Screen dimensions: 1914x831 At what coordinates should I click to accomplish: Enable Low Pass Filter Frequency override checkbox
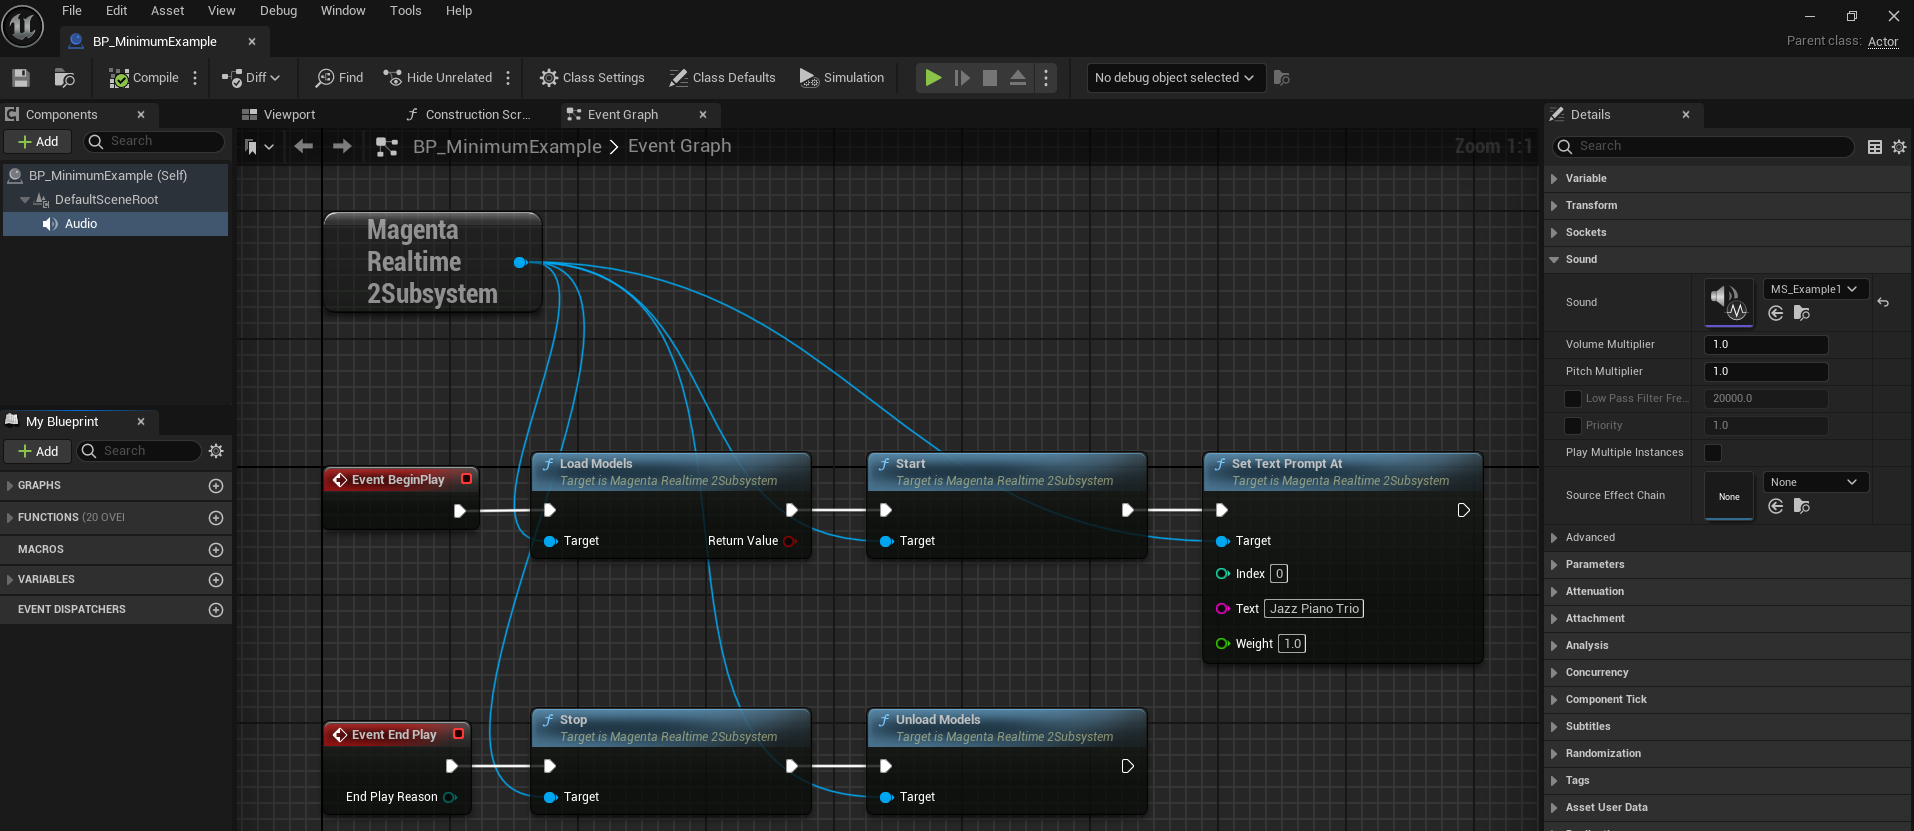[x=1573, y=399]
